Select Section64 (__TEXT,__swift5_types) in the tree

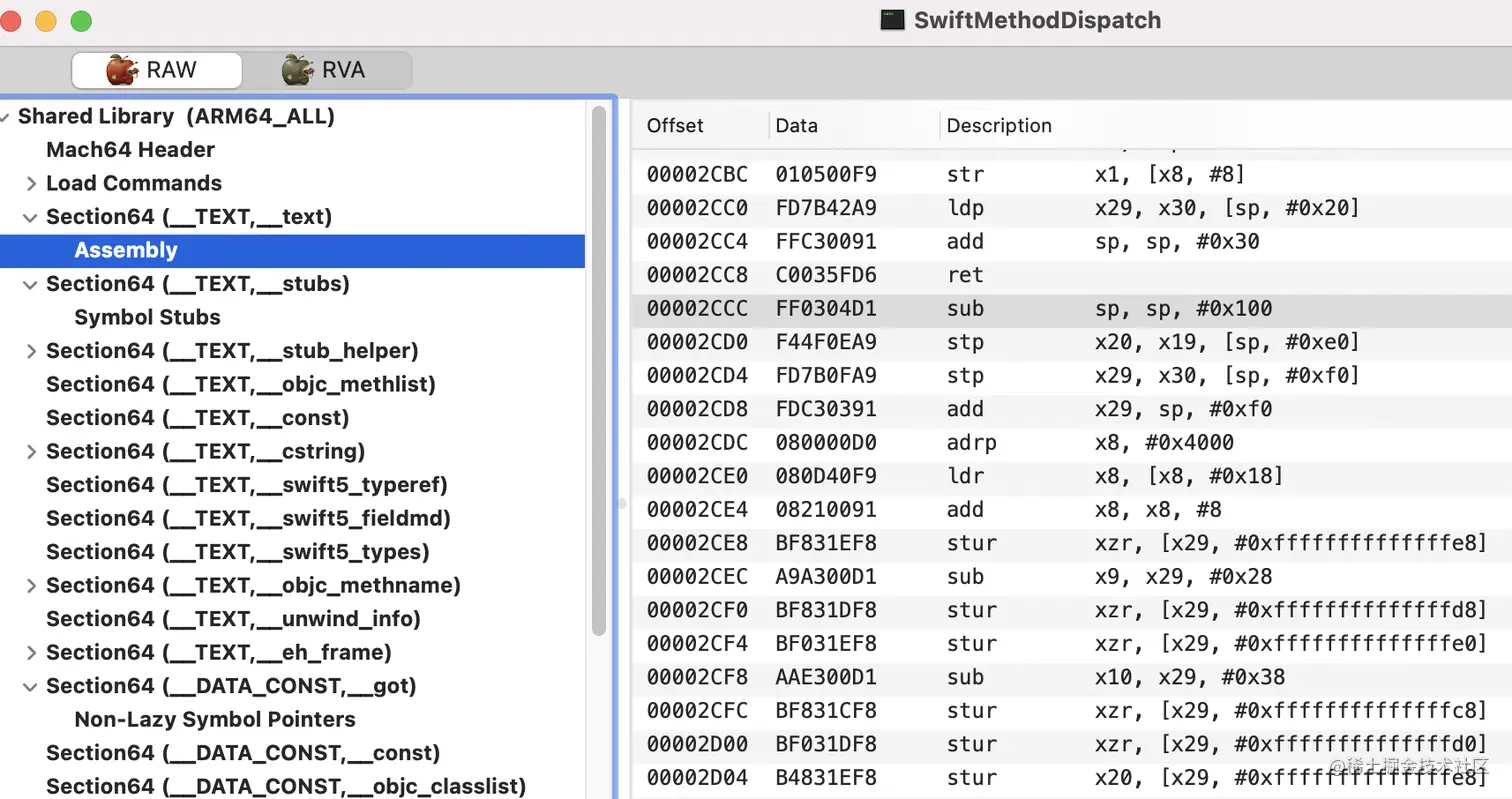[x=238, y=551]
